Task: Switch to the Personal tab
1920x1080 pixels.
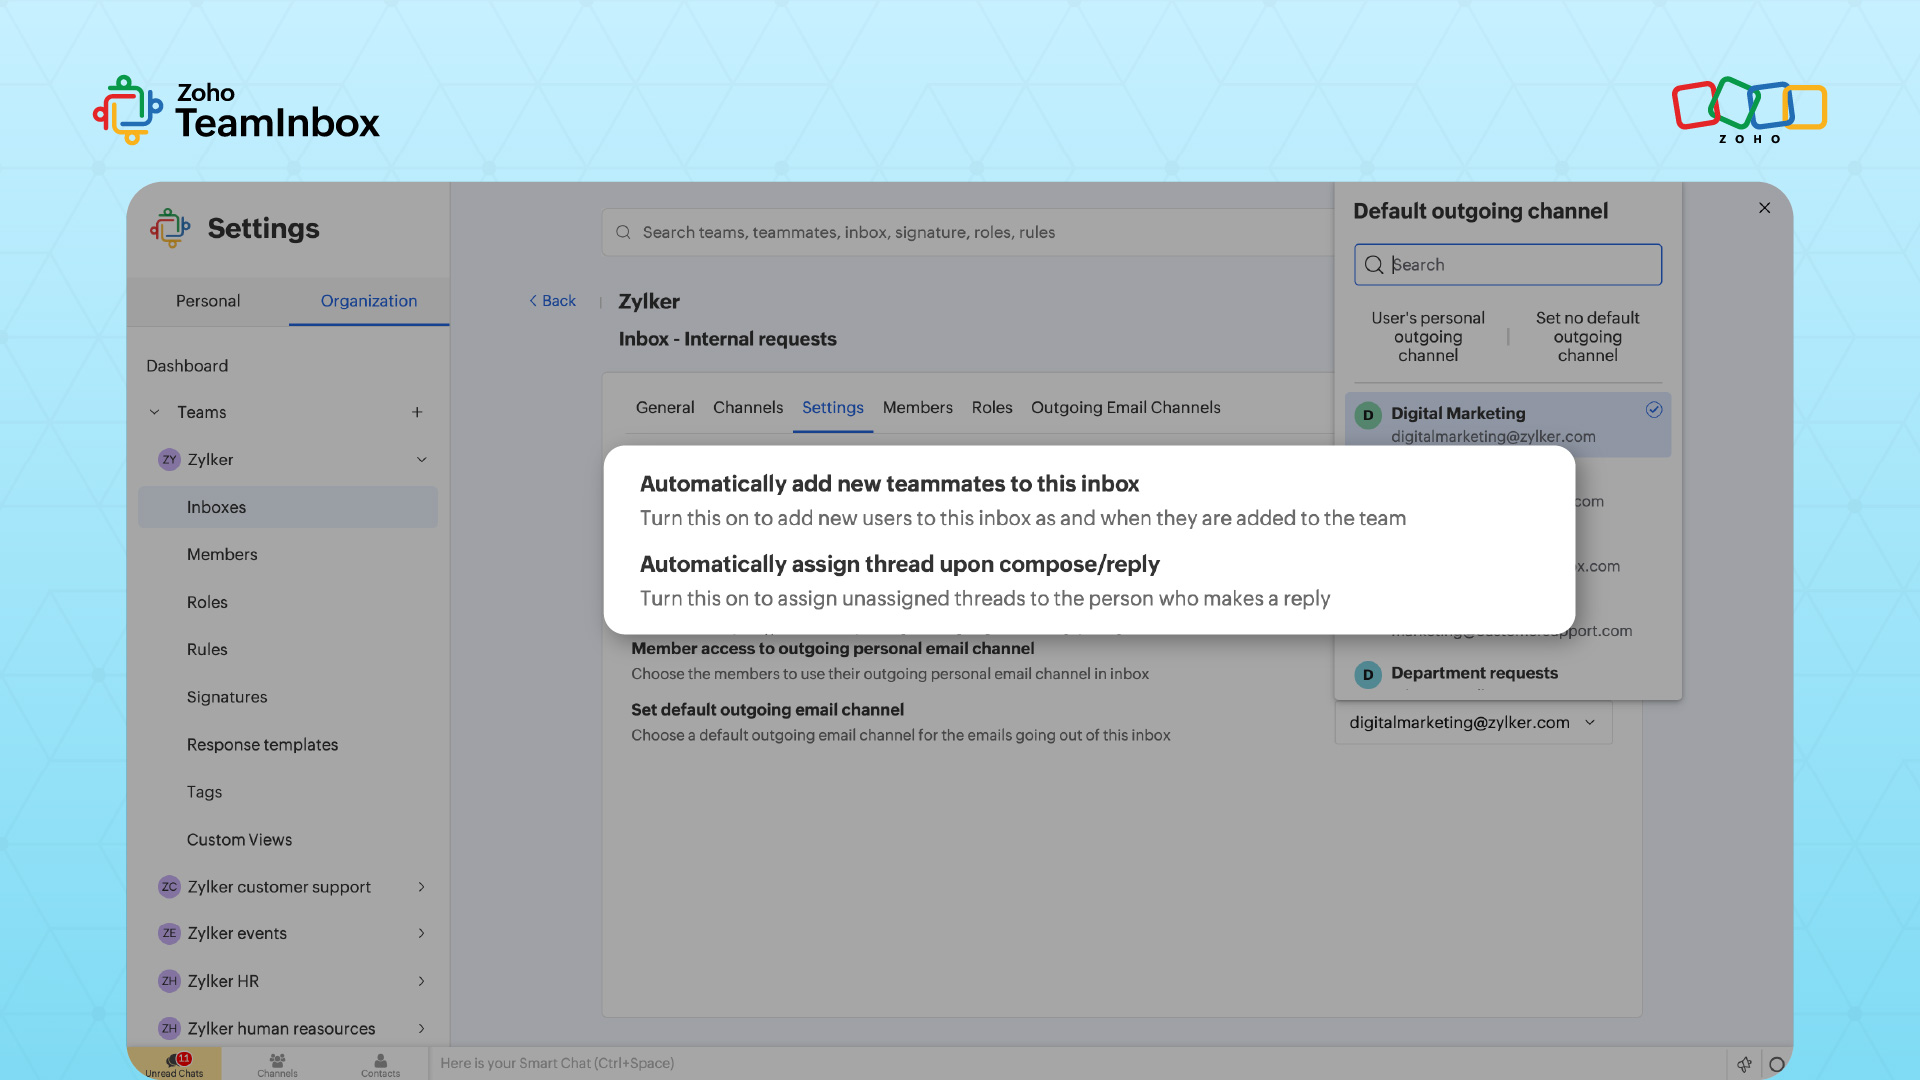Action: tap(208, 301)
